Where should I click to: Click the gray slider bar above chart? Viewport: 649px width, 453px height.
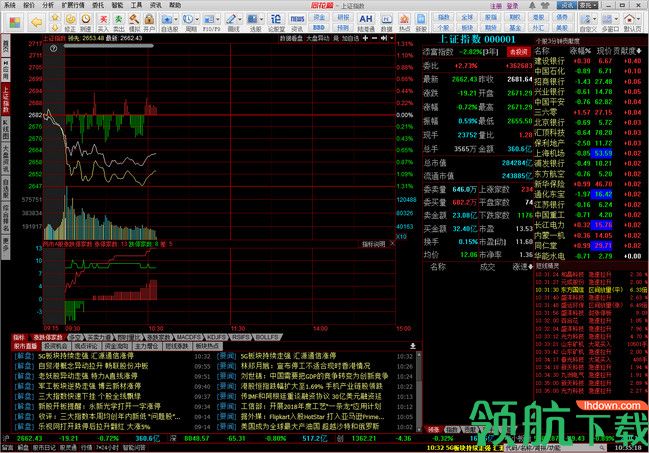pos(108,46)
